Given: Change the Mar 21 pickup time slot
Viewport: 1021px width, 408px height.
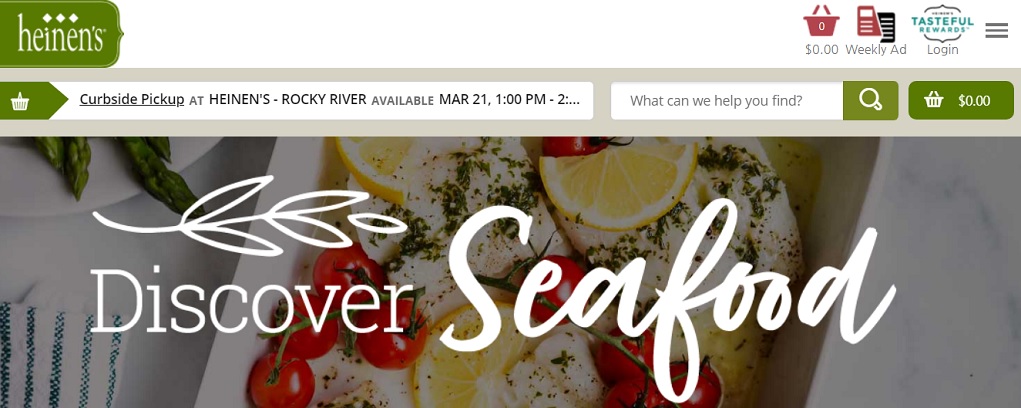Looking at the screenshot, I should tap(509, 100).
